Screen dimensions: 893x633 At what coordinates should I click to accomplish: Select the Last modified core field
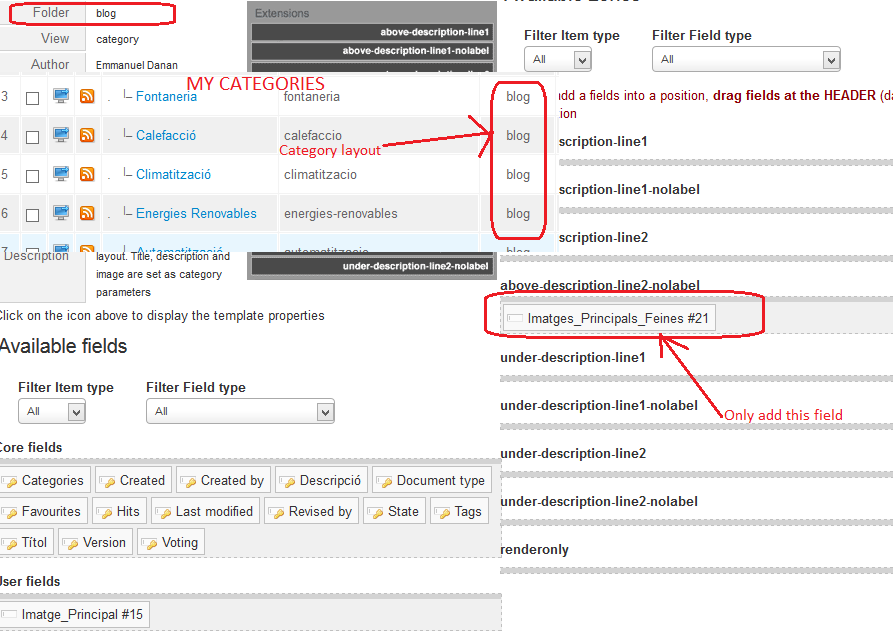point(206,512)
